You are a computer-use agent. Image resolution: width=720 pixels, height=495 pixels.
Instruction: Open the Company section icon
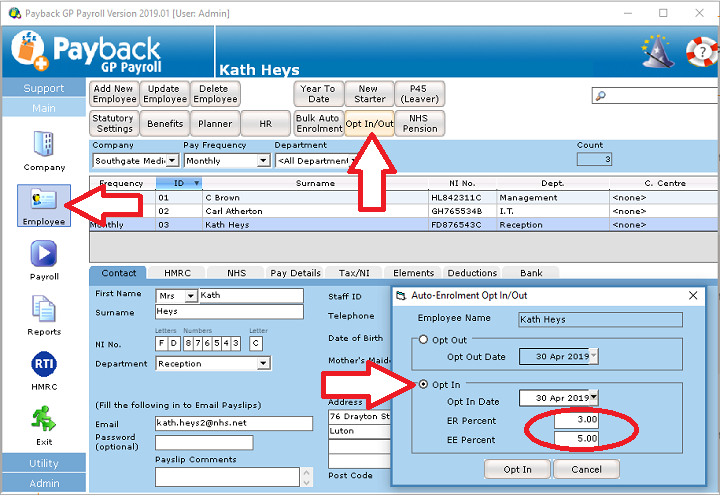click(x=44, y=148)
